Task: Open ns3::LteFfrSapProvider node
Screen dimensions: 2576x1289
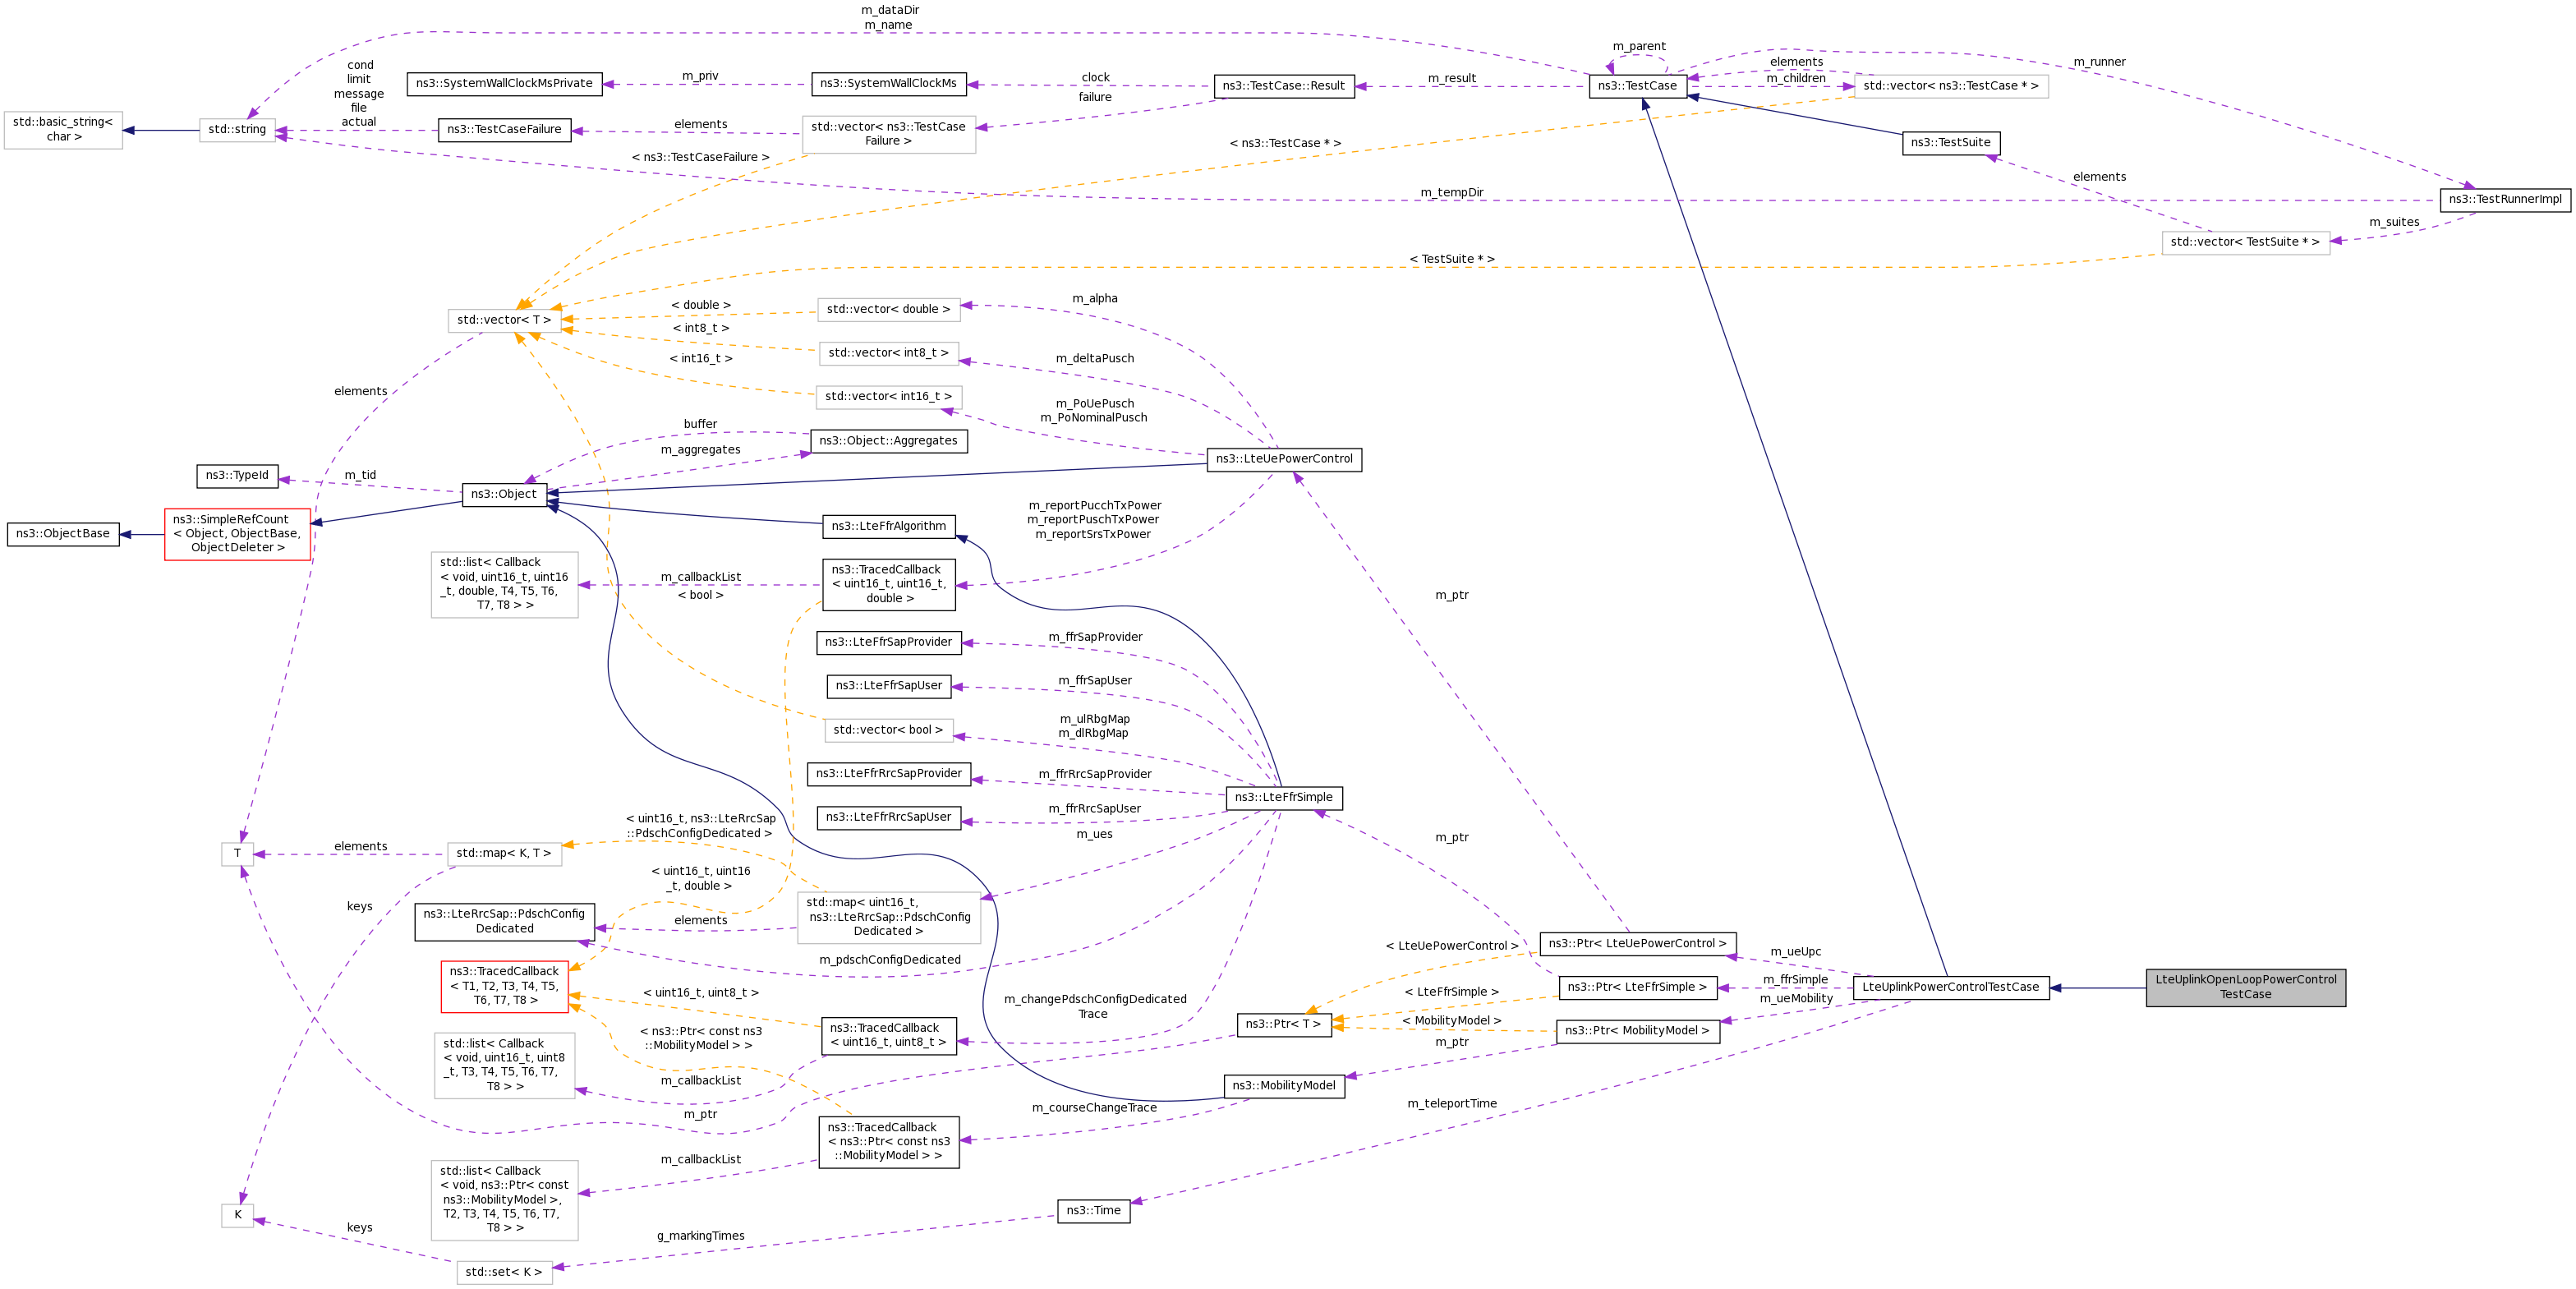Action: [888, 643]
